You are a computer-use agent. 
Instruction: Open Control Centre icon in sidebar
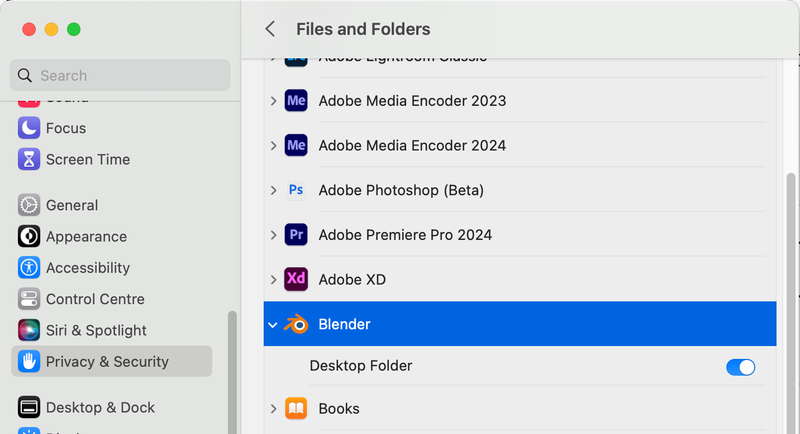pos(29,299)
